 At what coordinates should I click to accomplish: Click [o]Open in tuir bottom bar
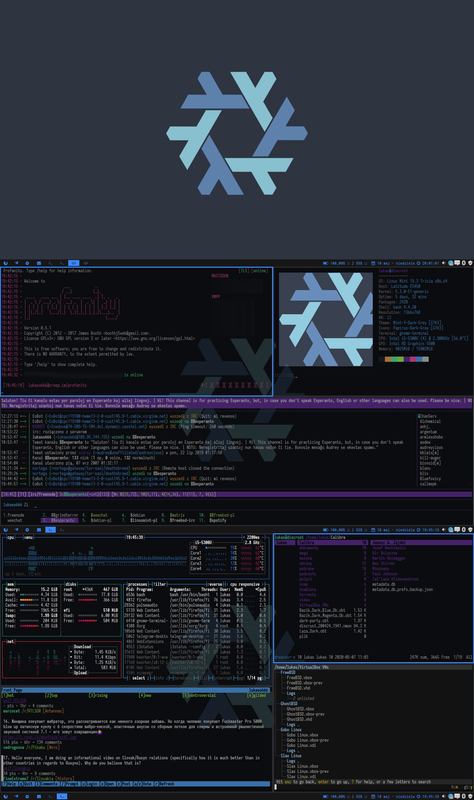pyautogui.click(x=109, y=784)
